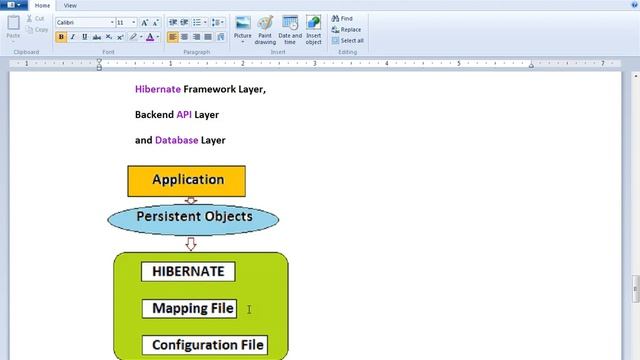Toggle Subscript formatting

click(x=109, y=37)
